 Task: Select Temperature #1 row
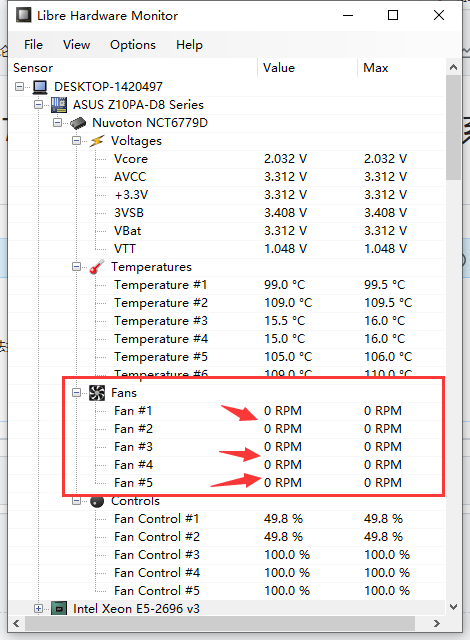[227, 285]
